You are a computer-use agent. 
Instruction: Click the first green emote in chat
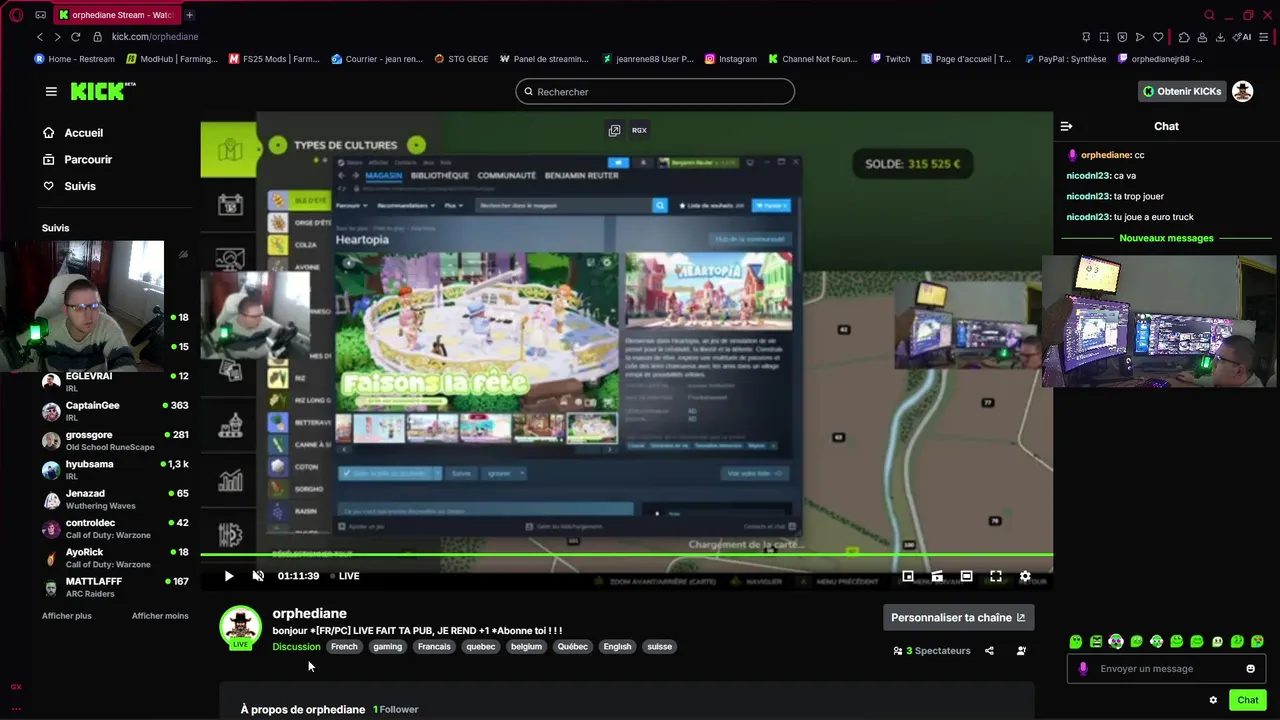[1075, 641]
